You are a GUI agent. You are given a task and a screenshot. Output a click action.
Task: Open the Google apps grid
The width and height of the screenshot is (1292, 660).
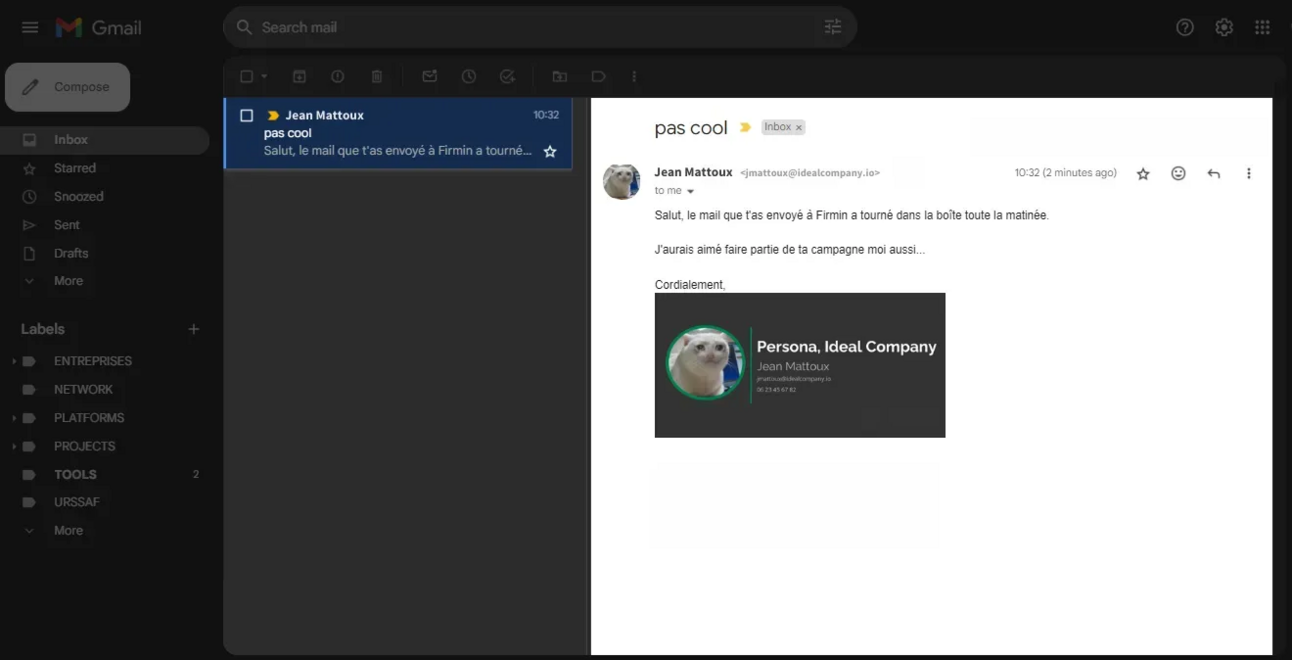coord(1263,27)
